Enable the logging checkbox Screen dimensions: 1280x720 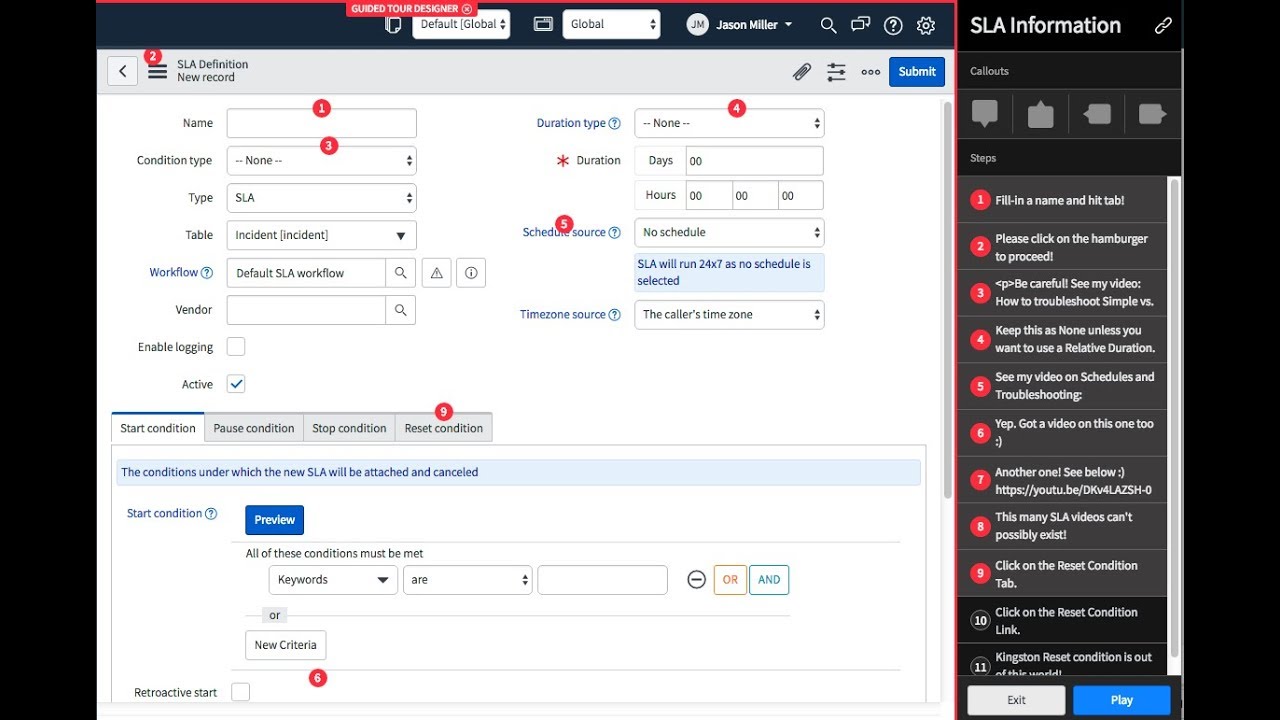(x=236, y=347)
